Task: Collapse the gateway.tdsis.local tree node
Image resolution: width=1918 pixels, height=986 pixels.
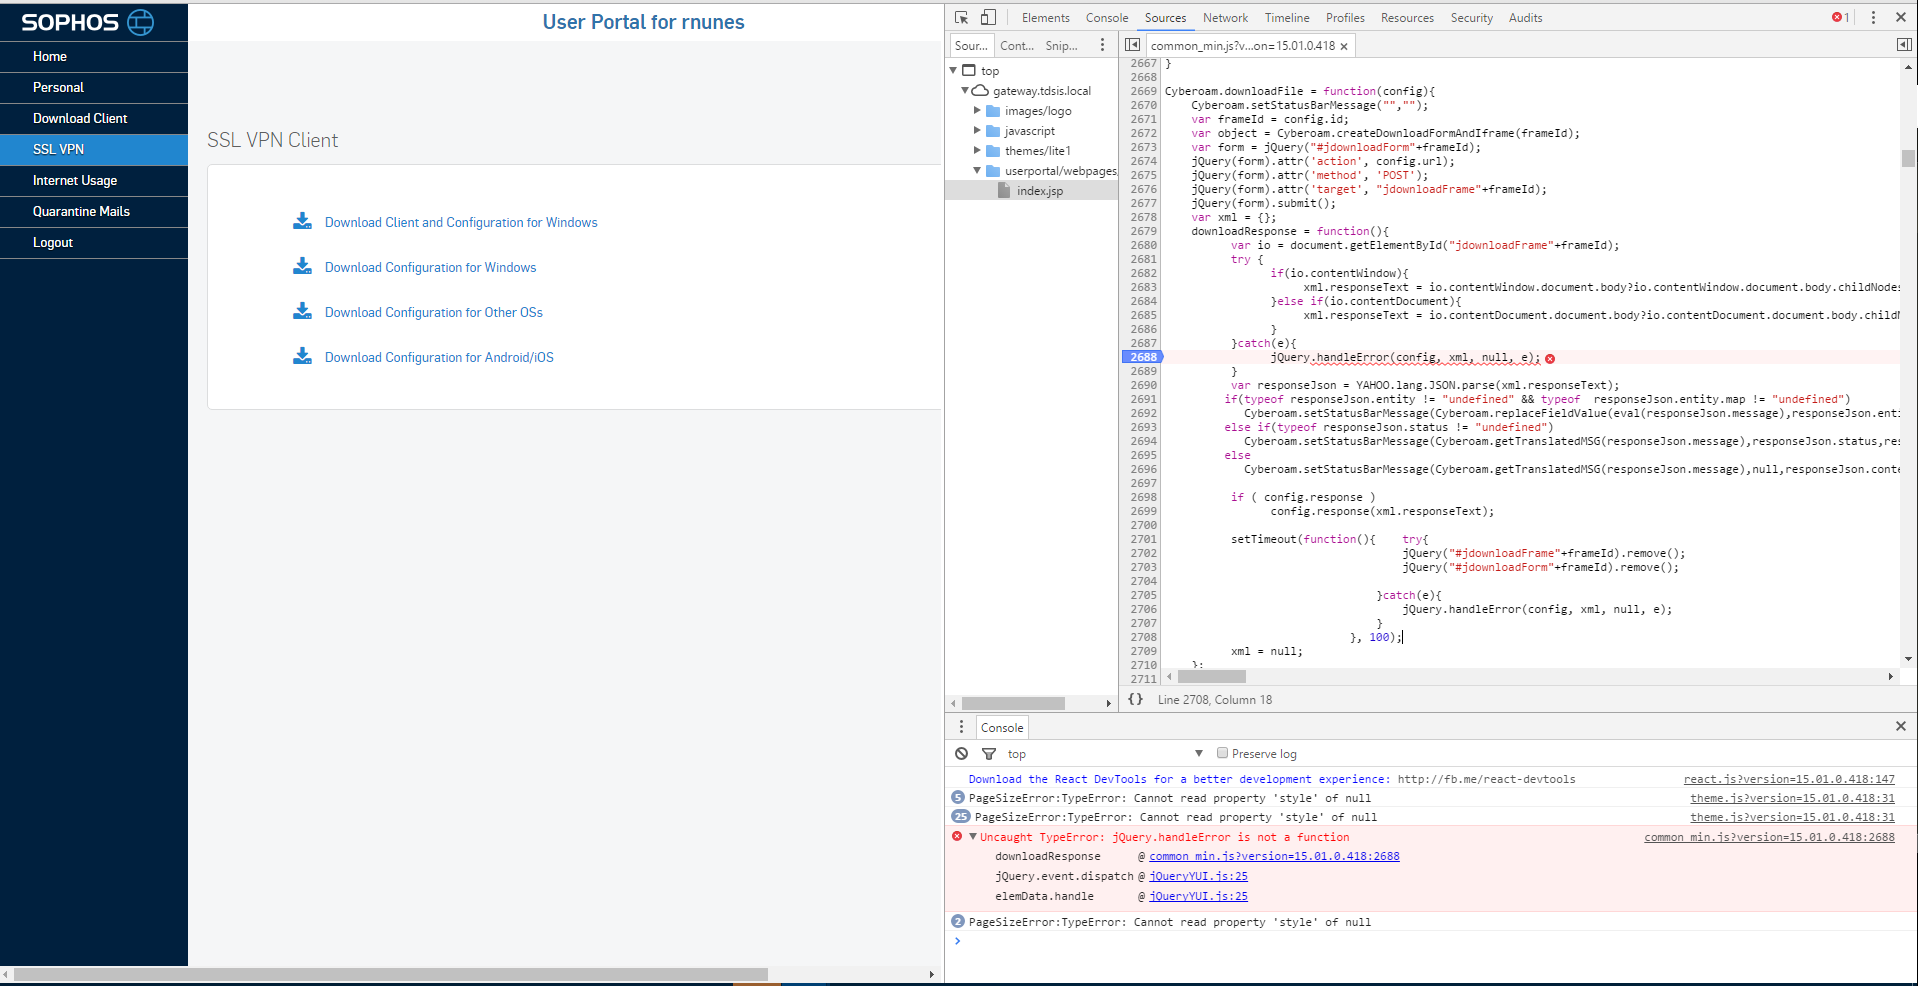Action: 965,90
